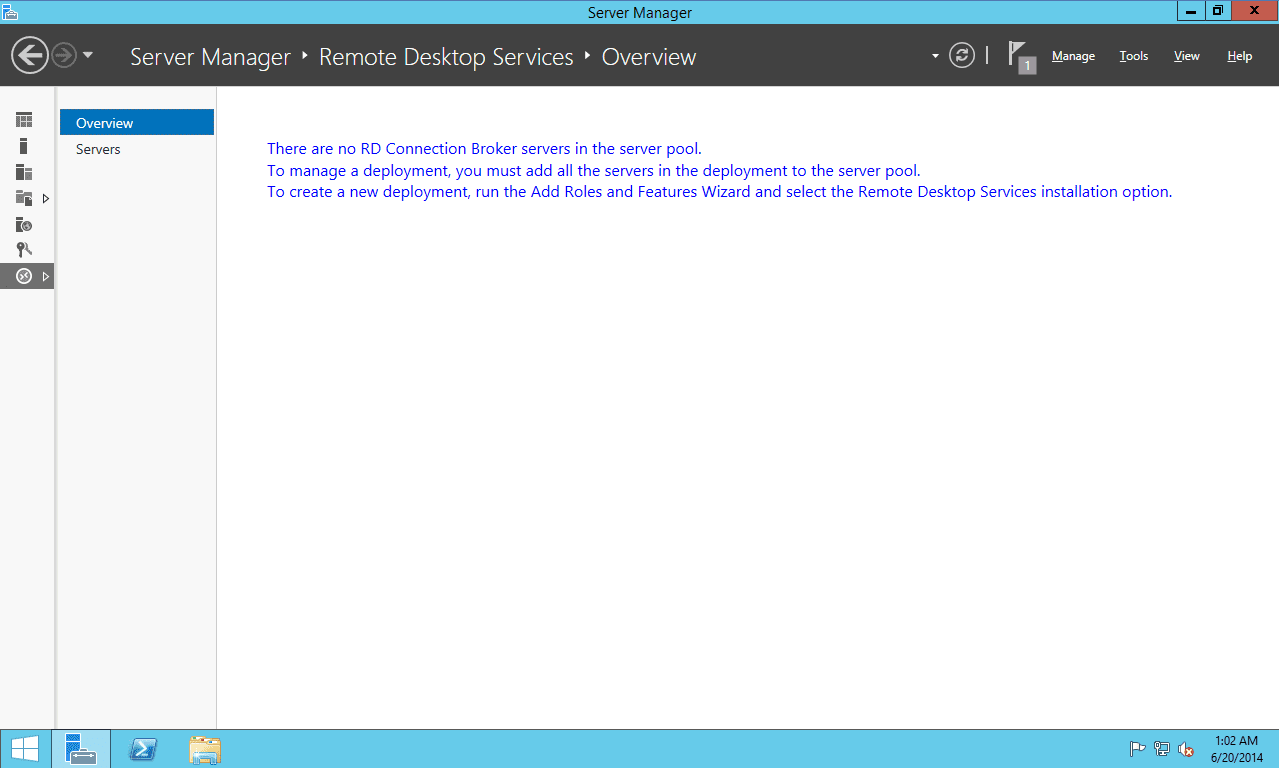Open Action Center flag in tray
This screenshot has height=768, width=1279.
[x=1137, y=749]
